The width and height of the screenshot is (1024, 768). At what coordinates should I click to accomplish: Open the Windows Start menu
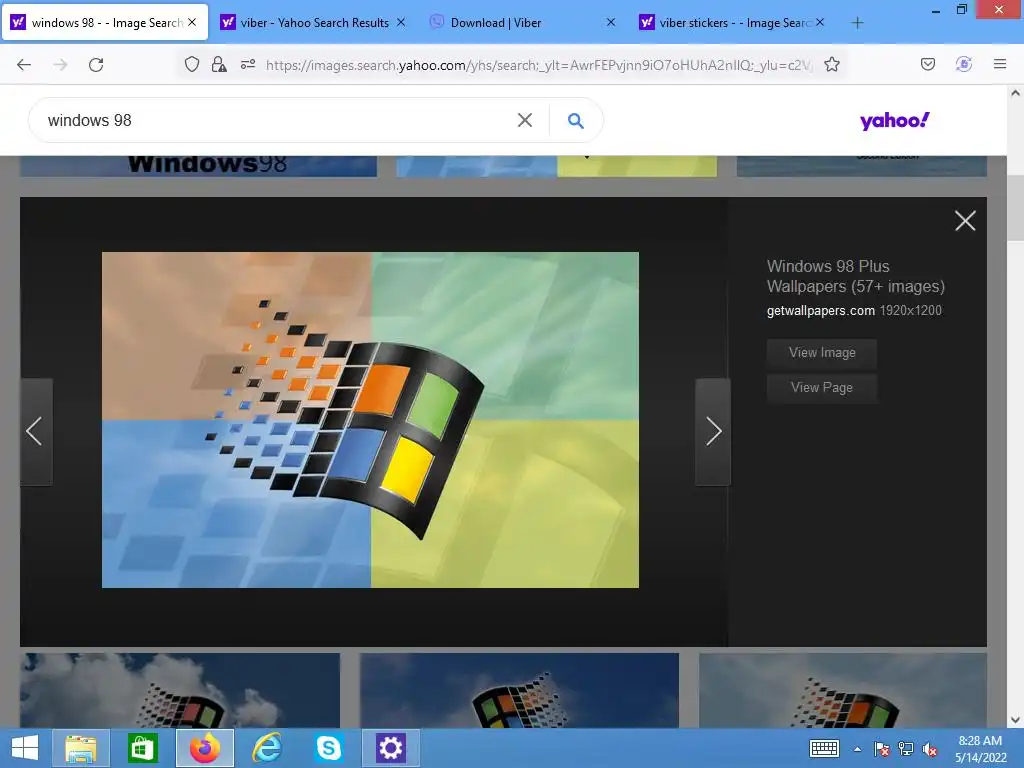point(25,748)
